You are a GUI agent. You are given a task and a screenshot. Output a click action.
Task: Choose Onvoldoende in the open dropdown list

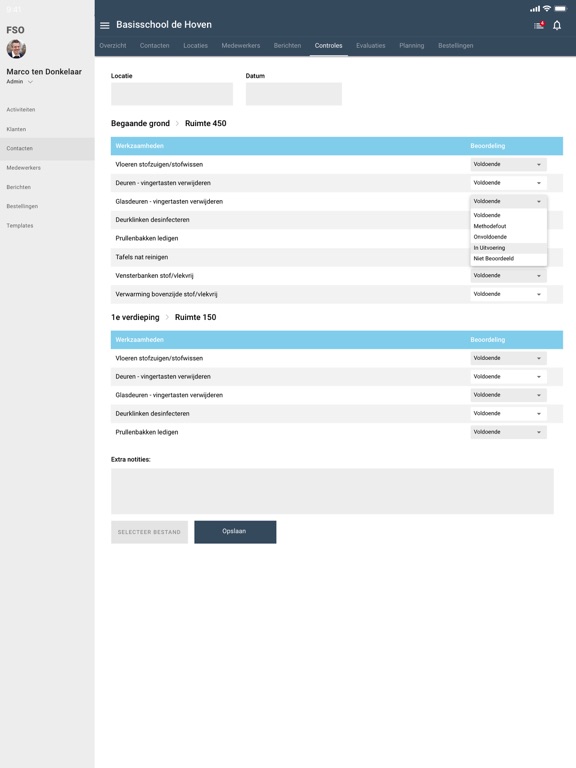(x=508, y=237)
